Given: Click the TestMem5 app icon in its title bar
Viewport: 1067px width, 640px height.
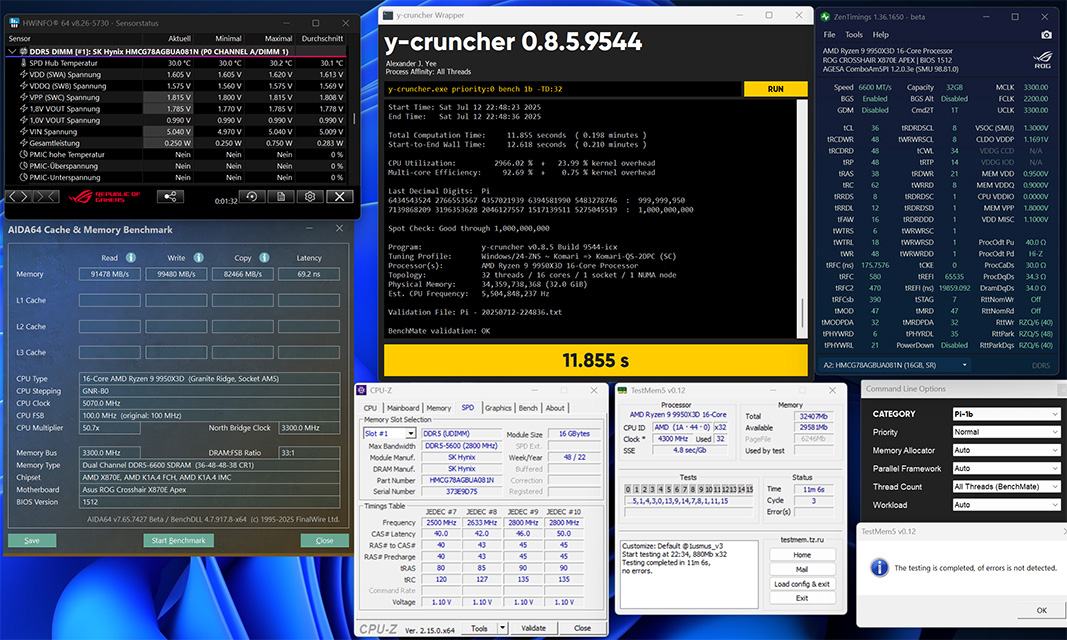Looking at the screenshot, I should (x=622, y=390).
